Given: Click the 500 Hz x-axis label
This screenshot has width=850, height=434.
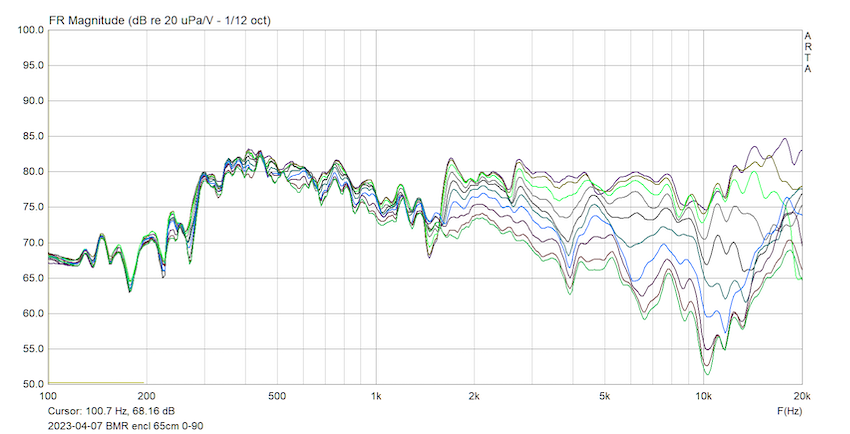Looking at the screenshot, I should [x=277, y=397].
